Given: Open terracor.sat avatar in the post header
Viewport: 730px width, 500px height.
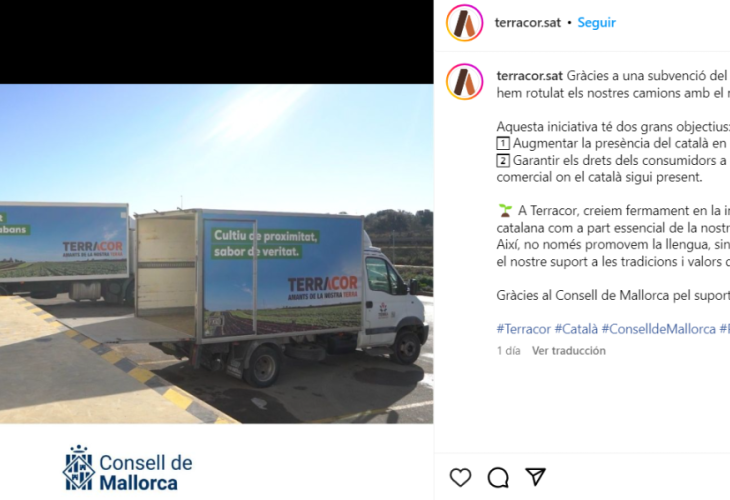Looking at the screenshot, I should click(465, 23).
